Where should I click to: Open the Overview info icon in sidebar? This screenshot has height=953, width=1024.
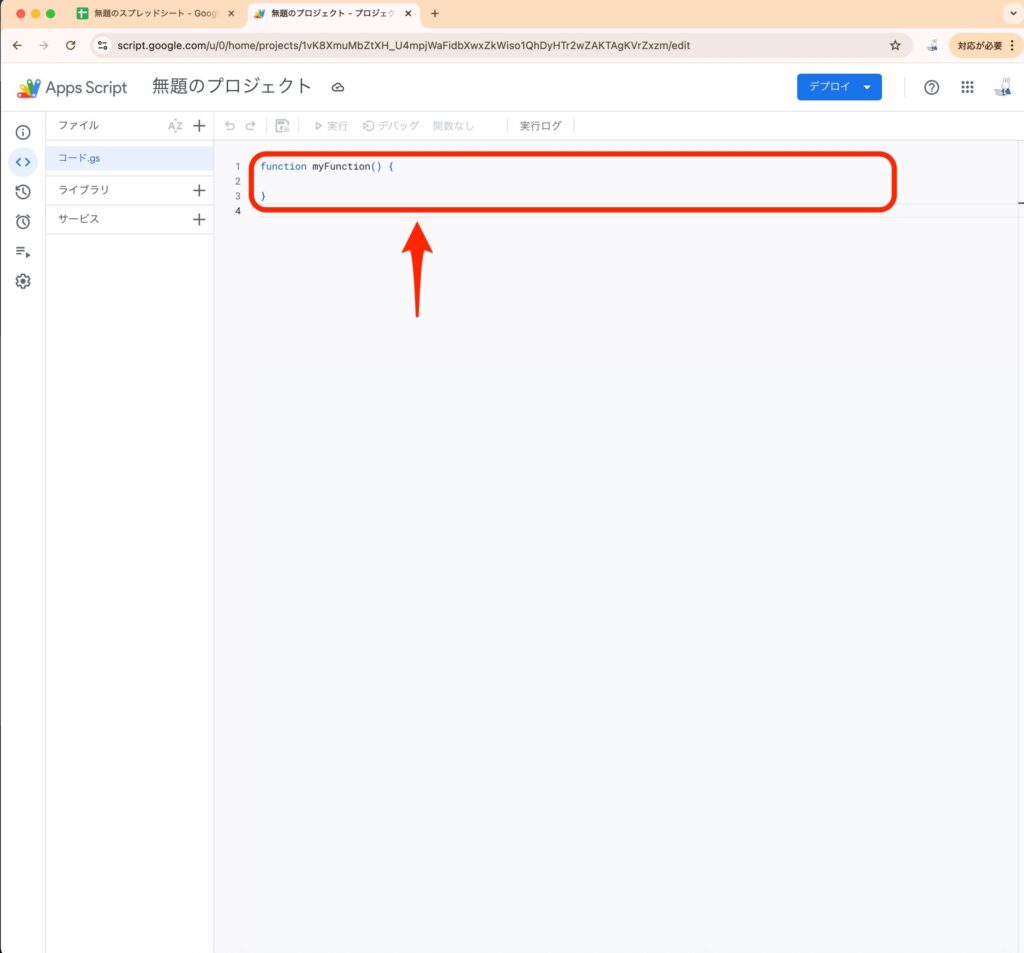(23, 132)
